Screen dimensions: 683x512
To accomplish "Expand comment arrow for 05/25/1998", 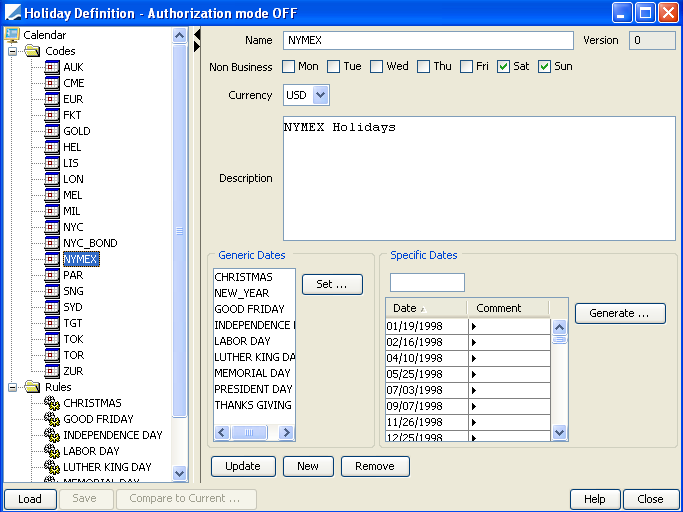I will [474, 374].
